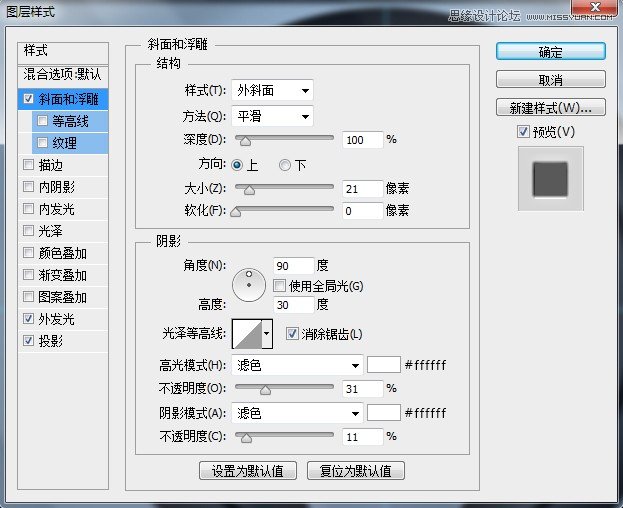
Task: Enable the 等高线 checkbox
Action: click(42, 120)
